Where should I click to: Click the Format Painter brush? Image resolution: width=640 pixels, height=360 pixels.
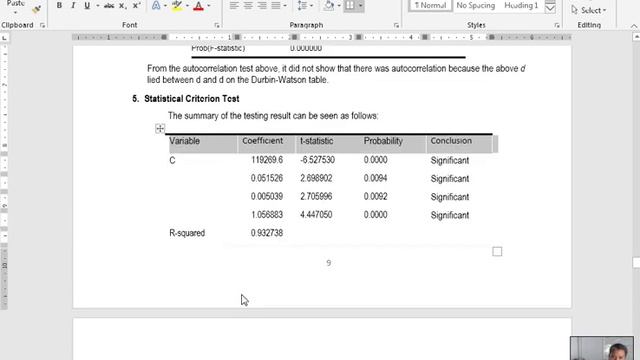pos(36,9)
